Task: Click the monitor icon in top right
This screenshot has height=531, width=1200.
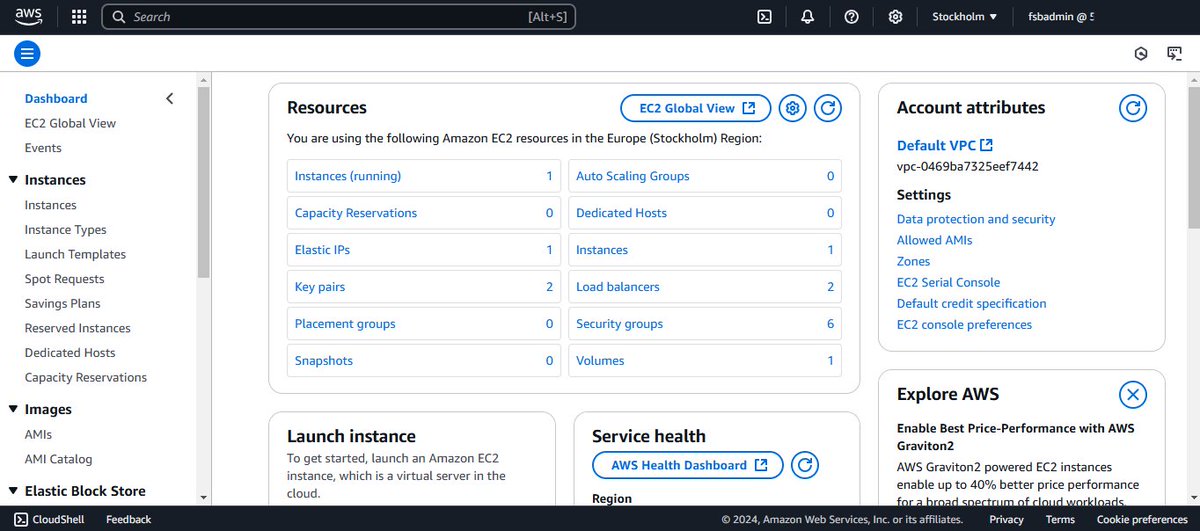Action: click(x=1175, y=54)
